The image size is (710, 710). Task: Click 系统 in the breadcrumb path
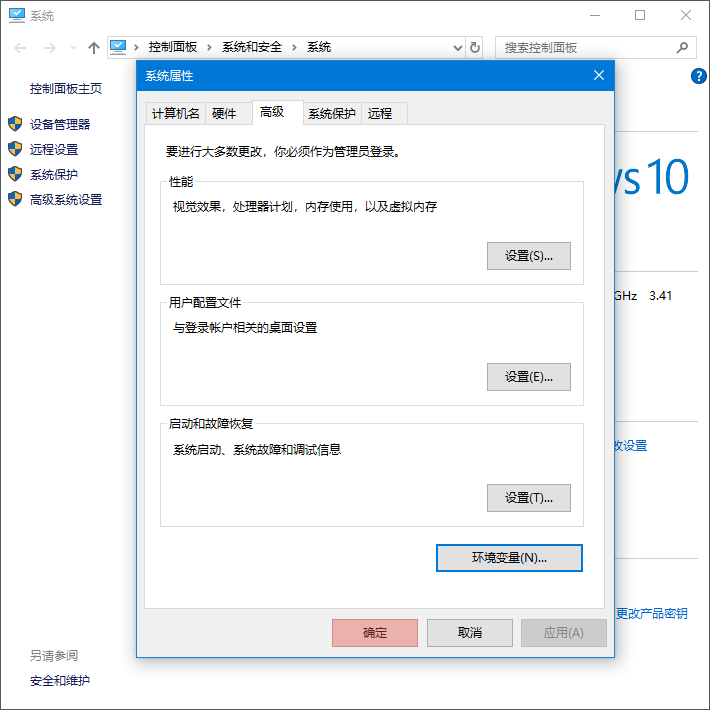319,47
